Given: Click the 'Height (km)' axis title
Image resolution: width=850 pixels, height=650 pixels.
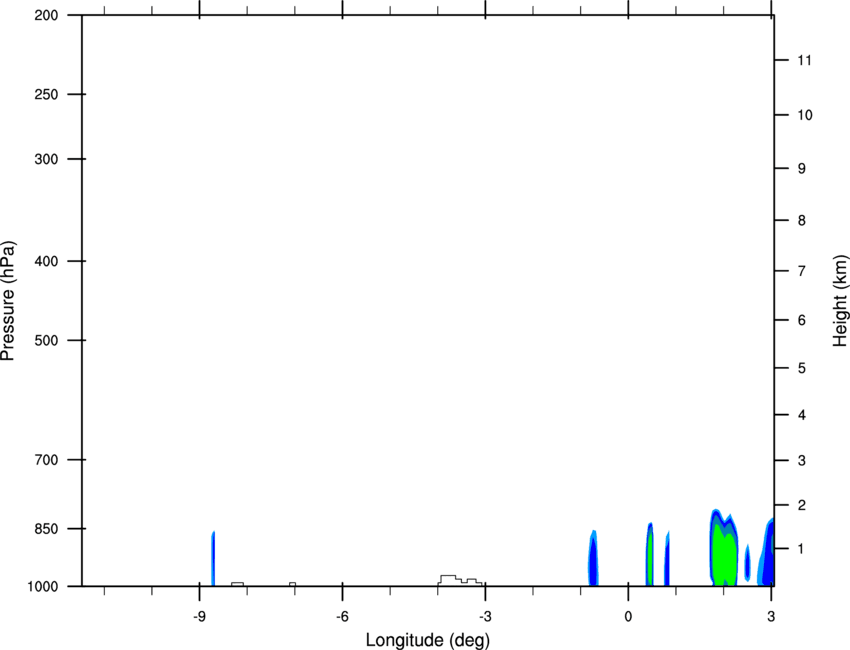Looking at the screenshot, I should pos(840,301).
